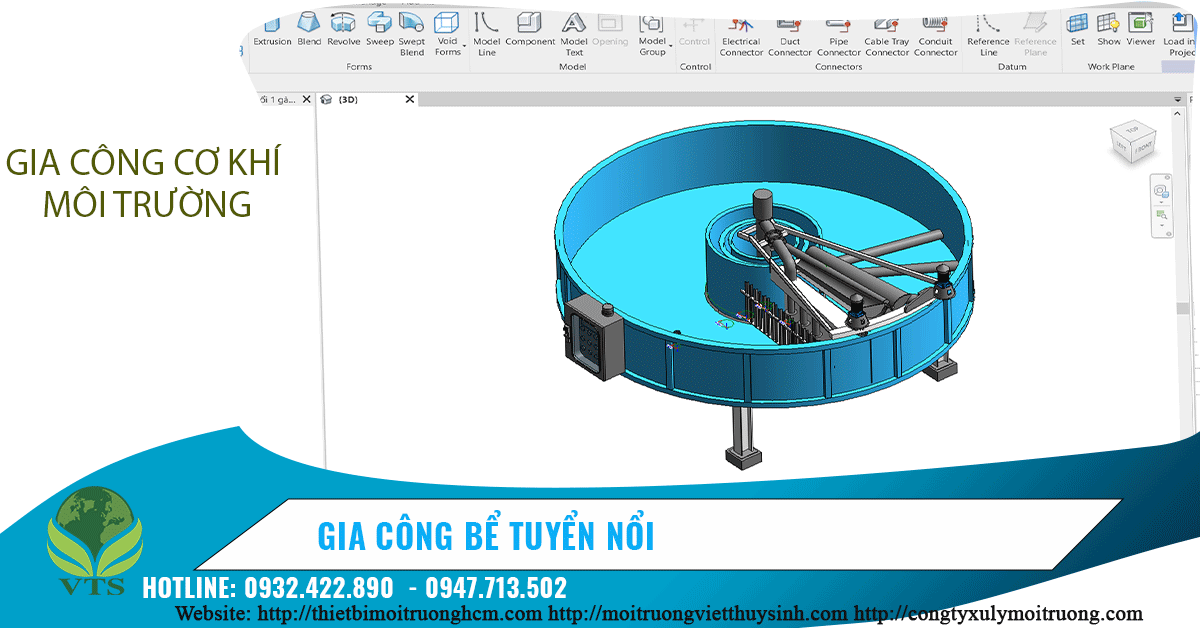Activate the Sweep tool
Image resolution: width=1200 pixels, height=628 pixels.
[379, 30]
